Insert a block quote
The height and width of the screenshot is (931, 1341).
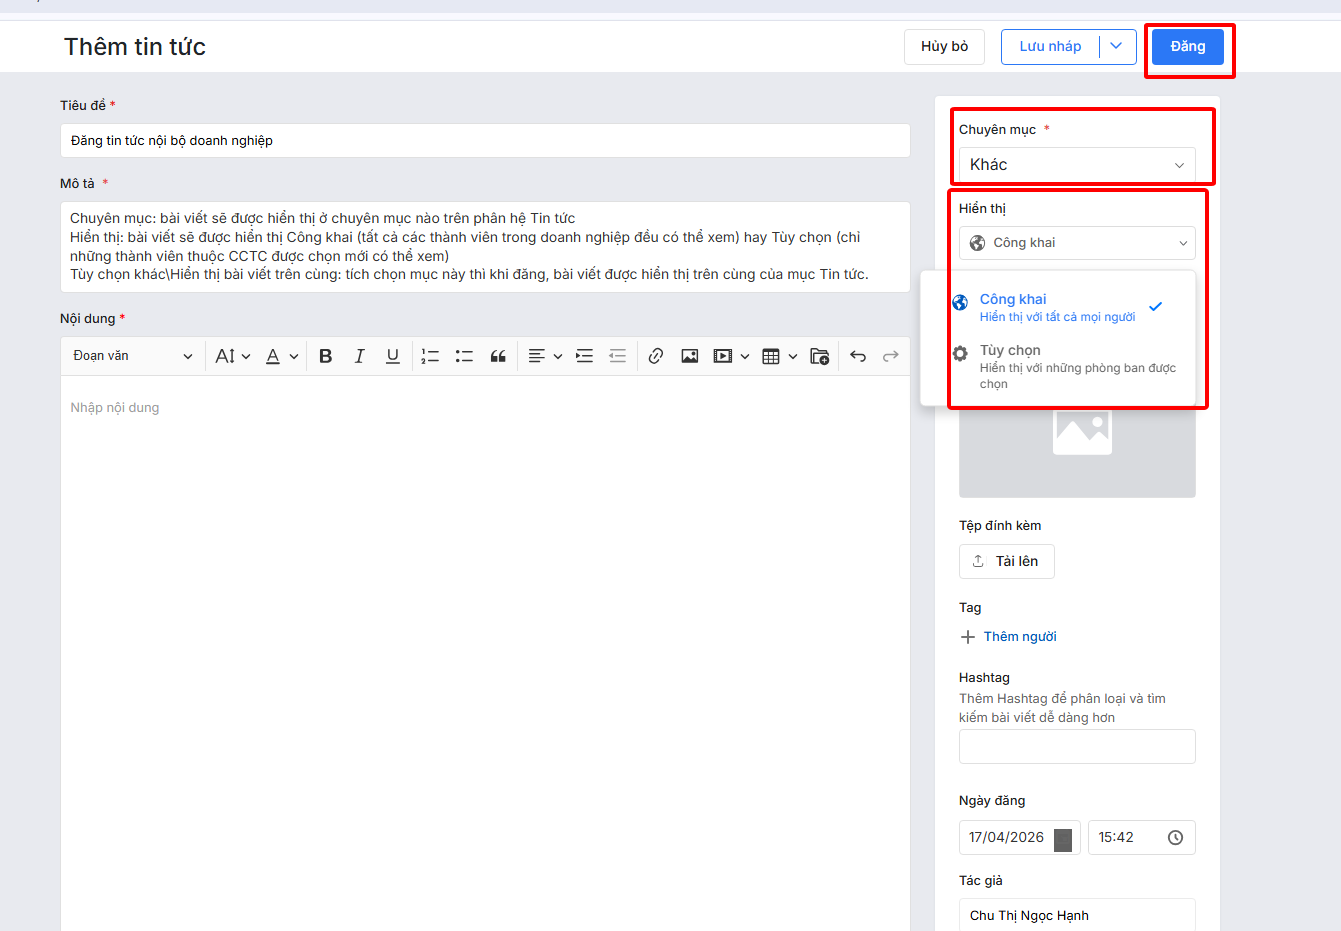pos(498,356)
